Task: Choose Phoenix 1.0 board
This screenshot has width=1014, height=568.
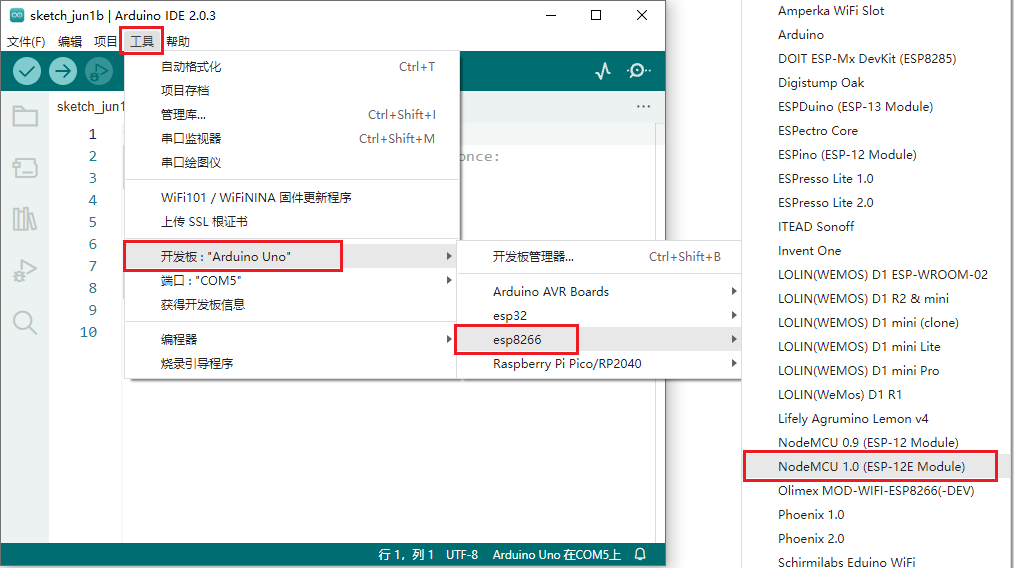Action: (x=810, y=514)
